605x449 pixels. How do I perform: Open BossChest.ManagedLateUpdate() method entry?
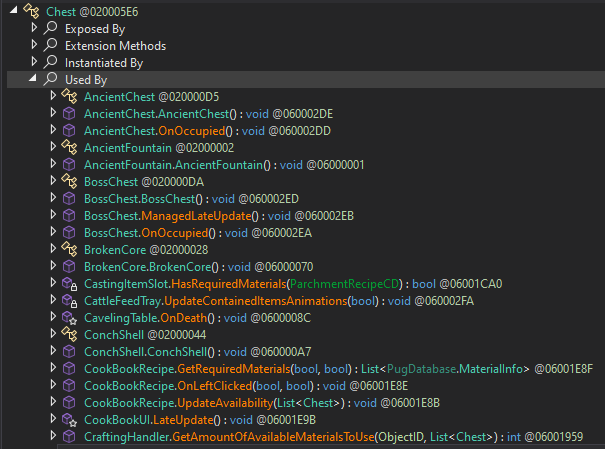pos(219,216)
